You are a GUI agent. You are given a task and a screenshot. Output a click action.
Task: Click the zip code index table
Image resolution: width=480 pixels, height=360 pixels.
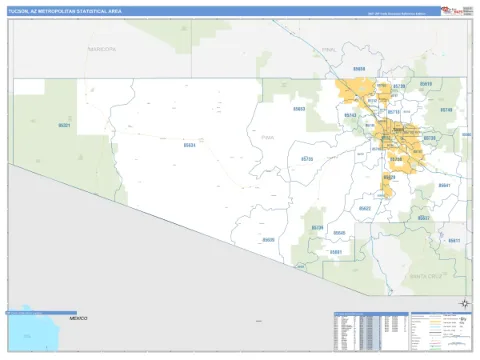[371, 331]
